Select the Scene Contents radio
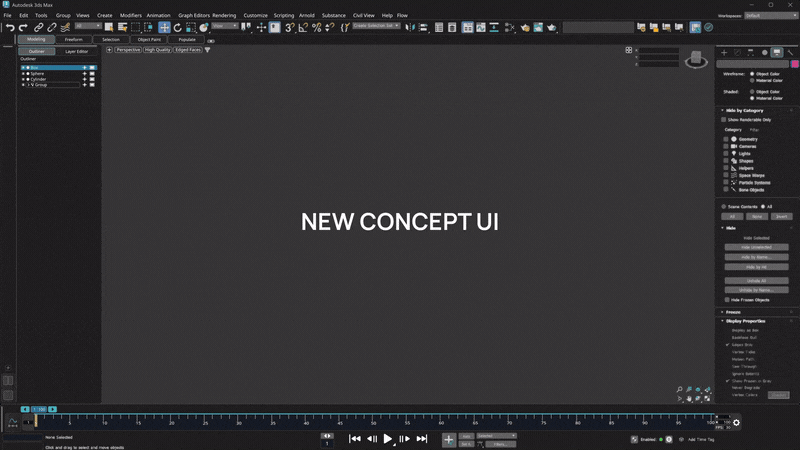Viewport: 800px width, 450px height. click(723, 207)
